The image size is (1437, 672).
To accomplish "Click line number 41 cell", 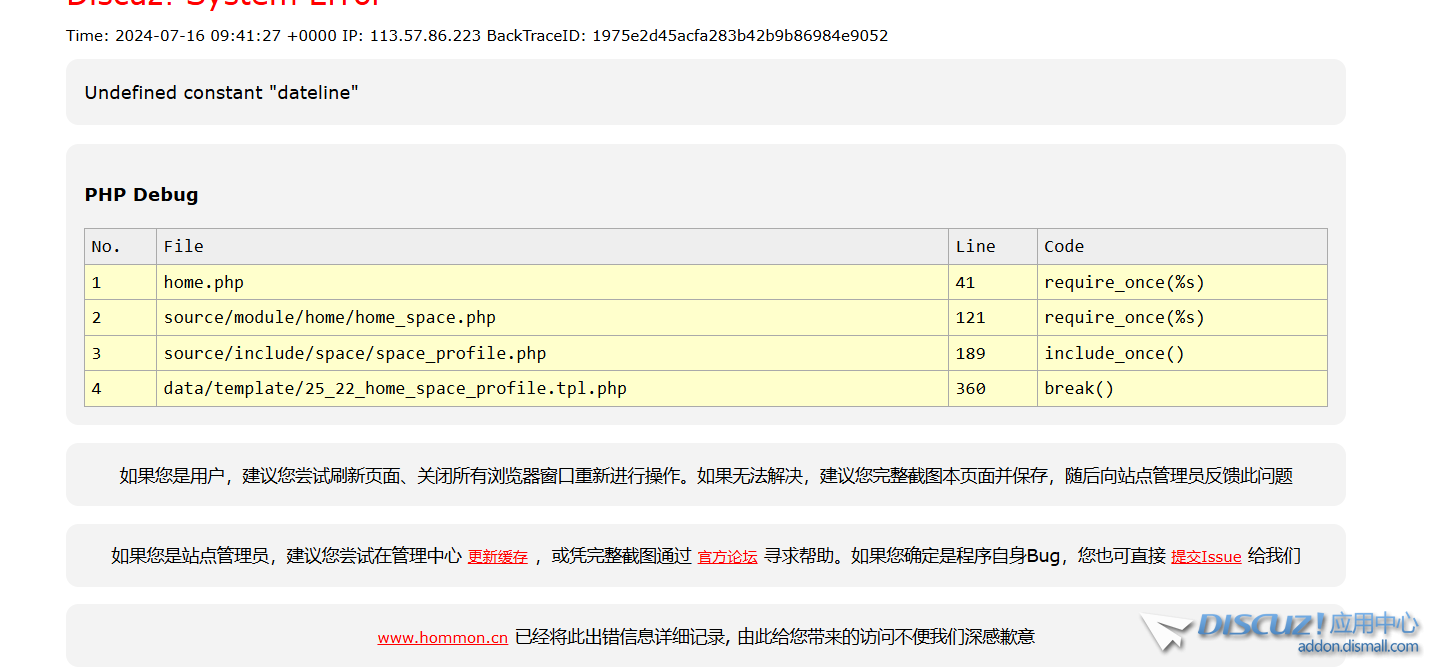I will [x=993, y=282].
